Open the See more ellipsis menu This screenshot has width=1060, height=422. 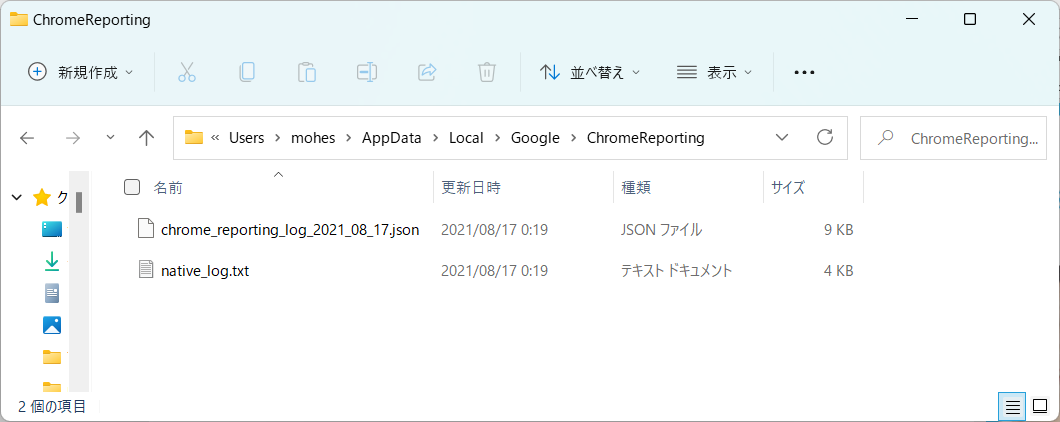tap(804, 72)
